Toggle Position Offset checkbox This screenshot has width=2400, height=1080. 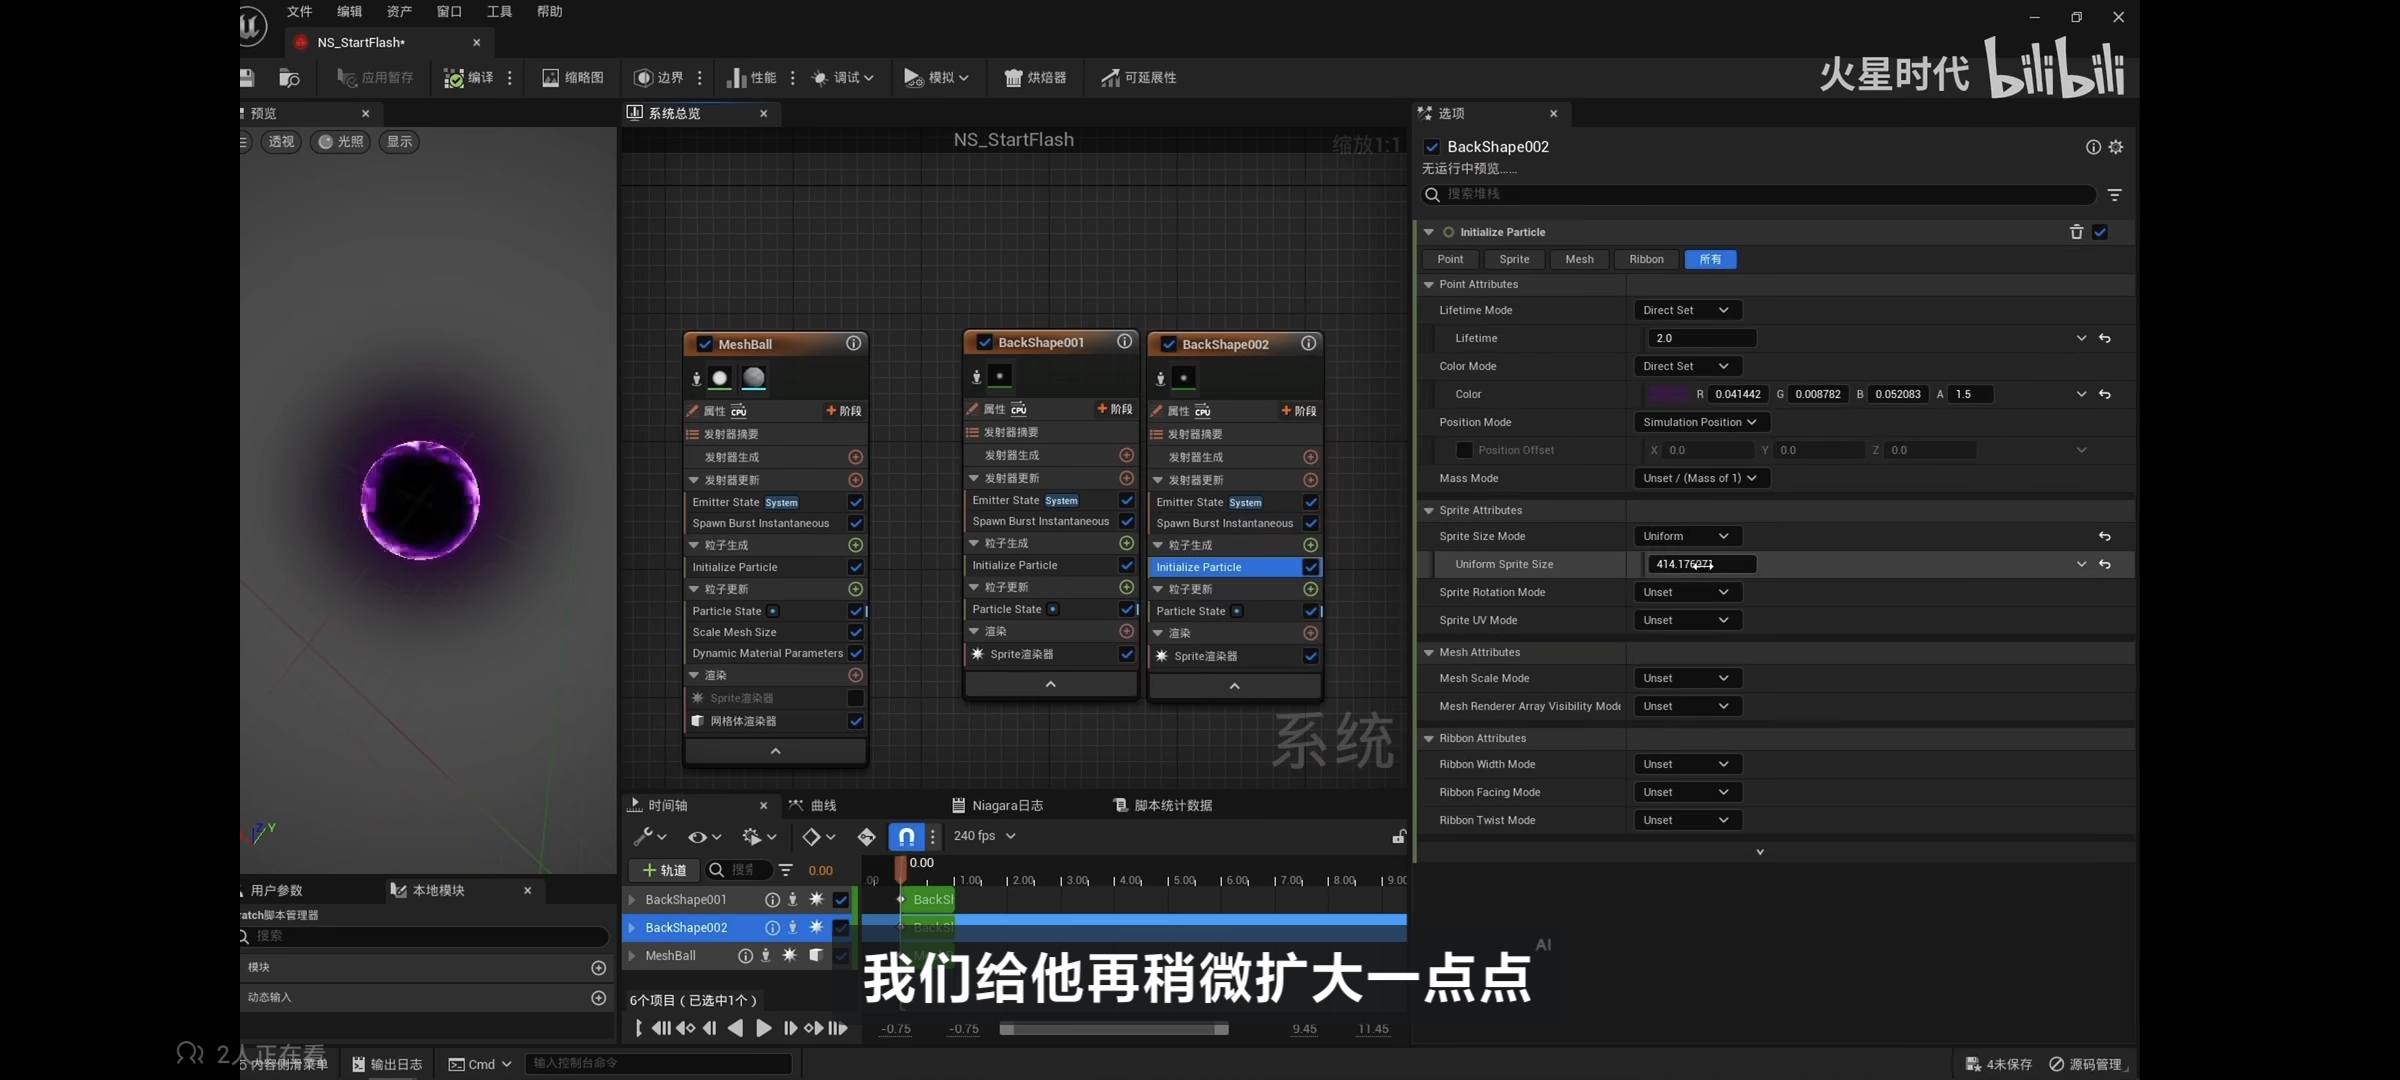click(1464, 450)
